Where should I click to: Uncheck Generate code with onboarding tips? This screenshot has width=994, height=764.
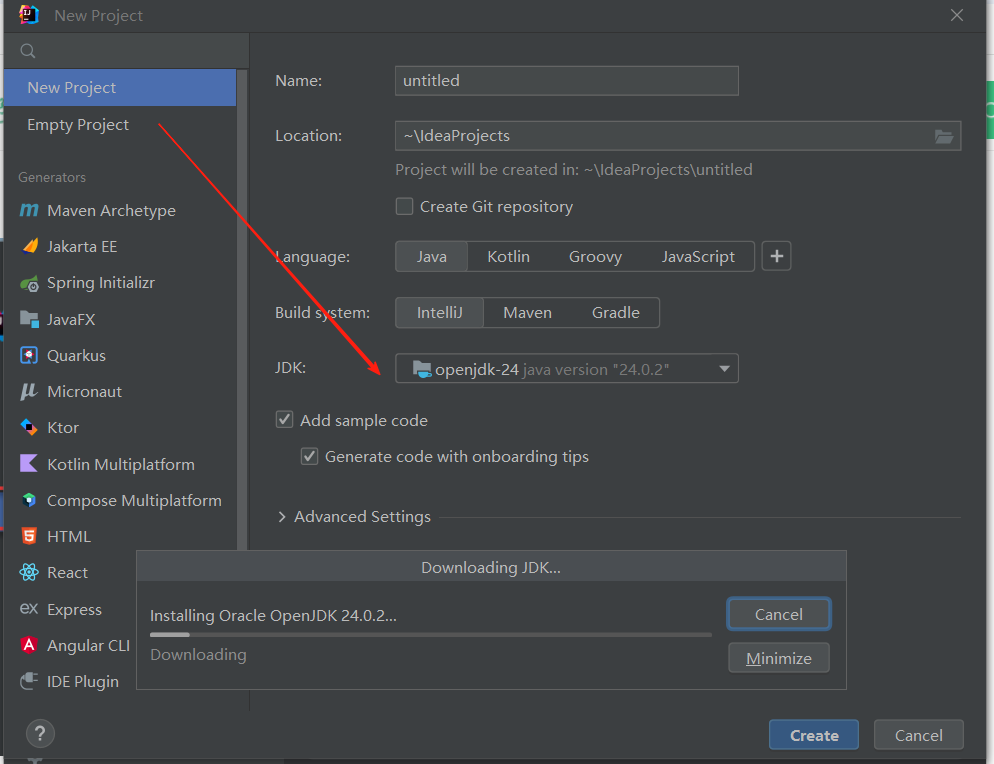tap(309, 456)
